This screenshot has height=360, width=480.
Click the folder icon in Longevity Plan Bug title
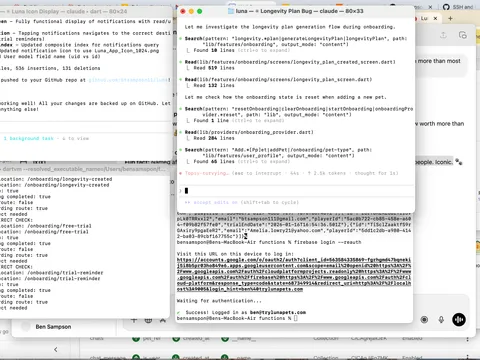coord(231,11)
